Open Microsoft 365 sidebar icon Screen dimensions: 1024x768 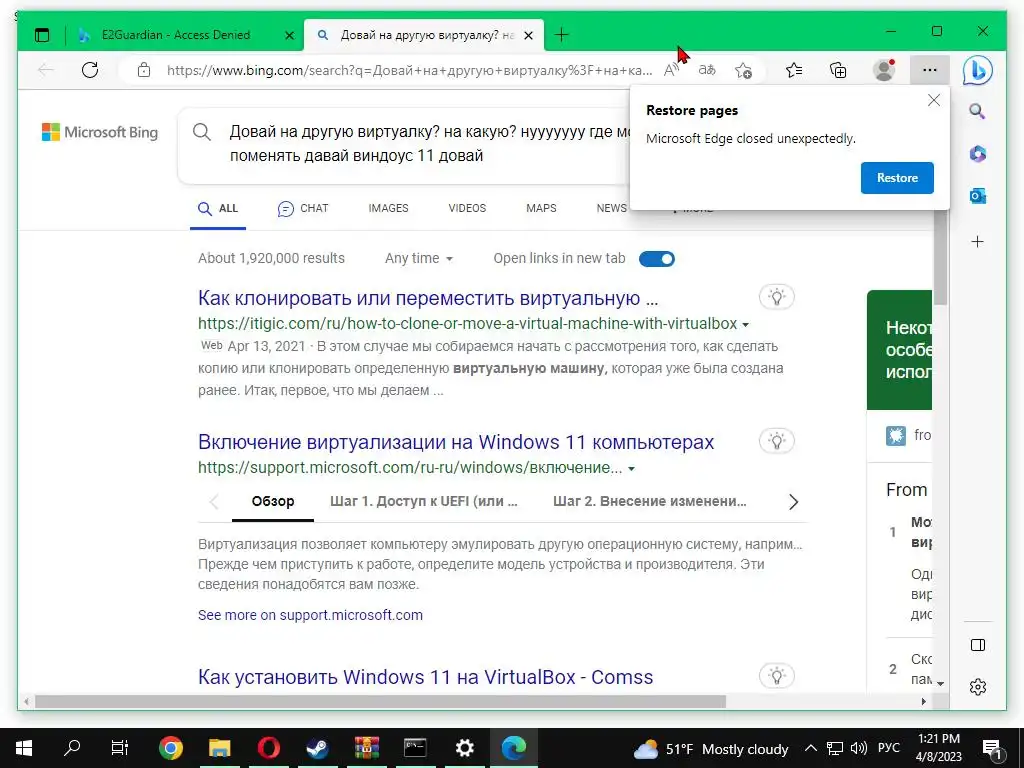coord(978,153)
